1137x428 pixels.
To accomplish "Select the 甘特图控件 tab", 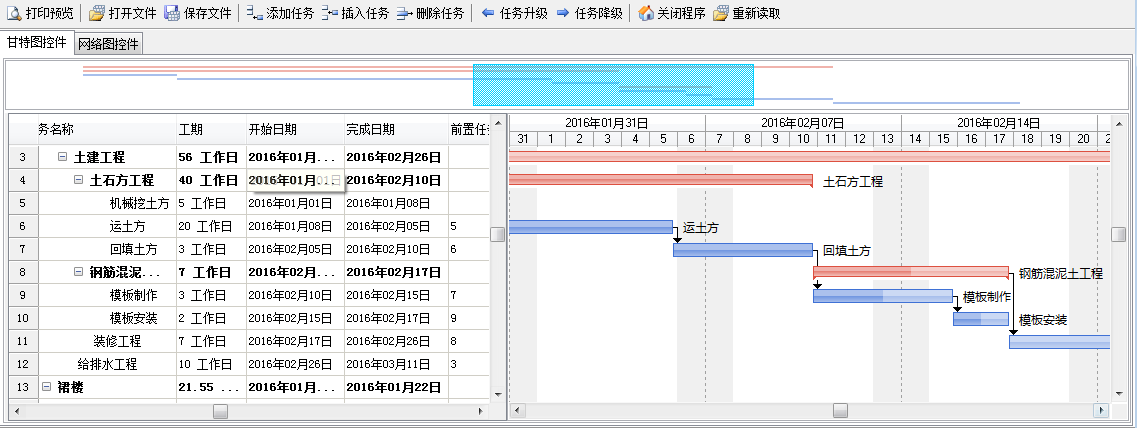I will [37, 43].
